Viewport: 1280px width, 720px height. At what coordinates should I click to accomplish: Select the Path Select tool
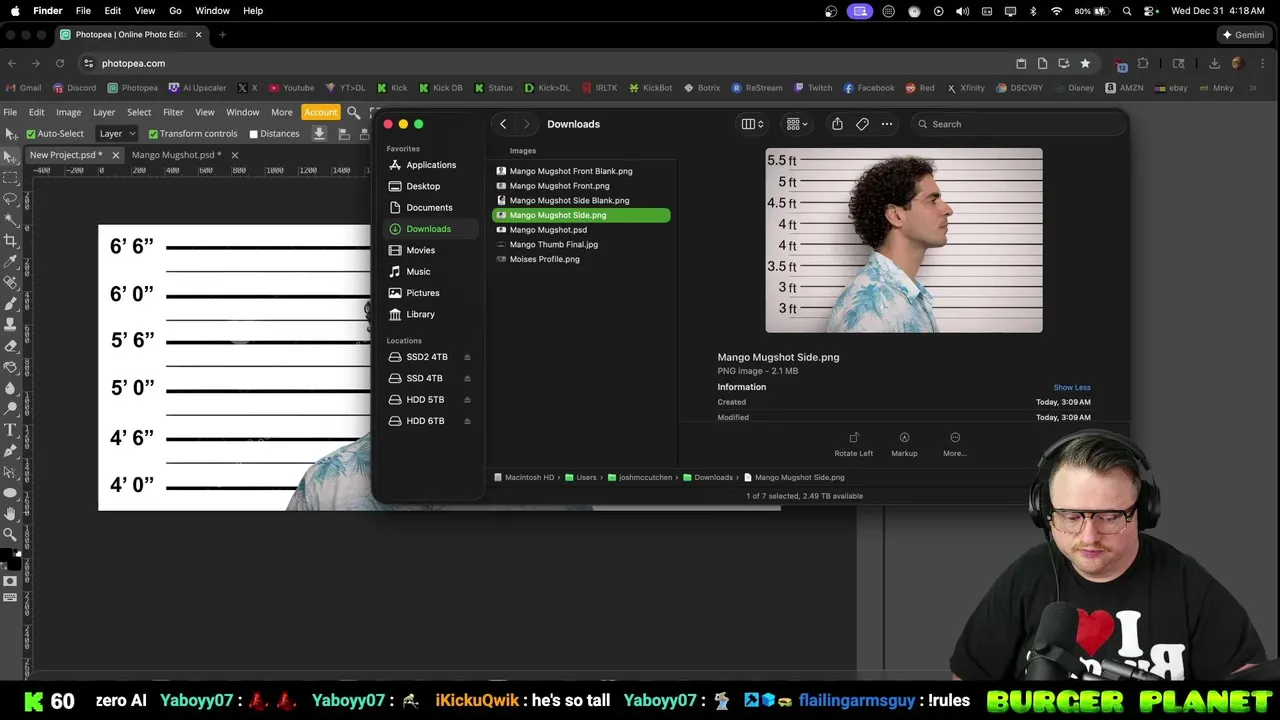pyautogui.click(x=10, y=472)
